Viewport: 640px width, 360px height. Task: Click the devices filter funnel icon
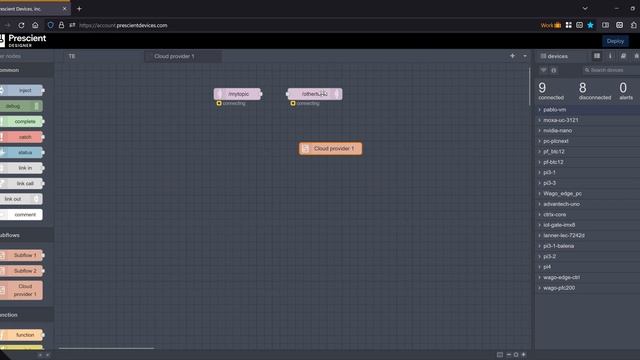[x=543, y=70]
